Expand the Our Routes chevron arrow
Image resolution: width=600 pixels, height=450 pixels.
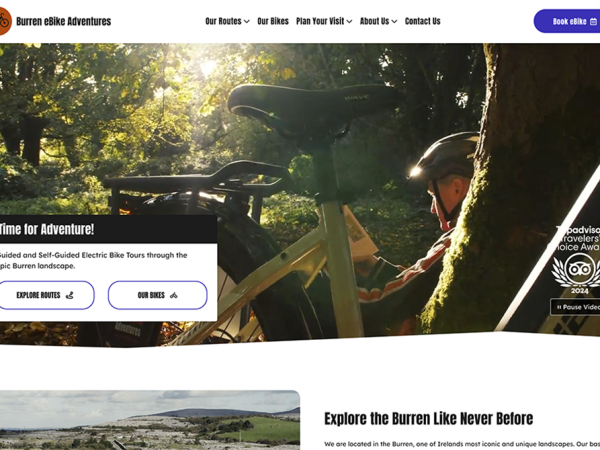[x=247, y=21]
